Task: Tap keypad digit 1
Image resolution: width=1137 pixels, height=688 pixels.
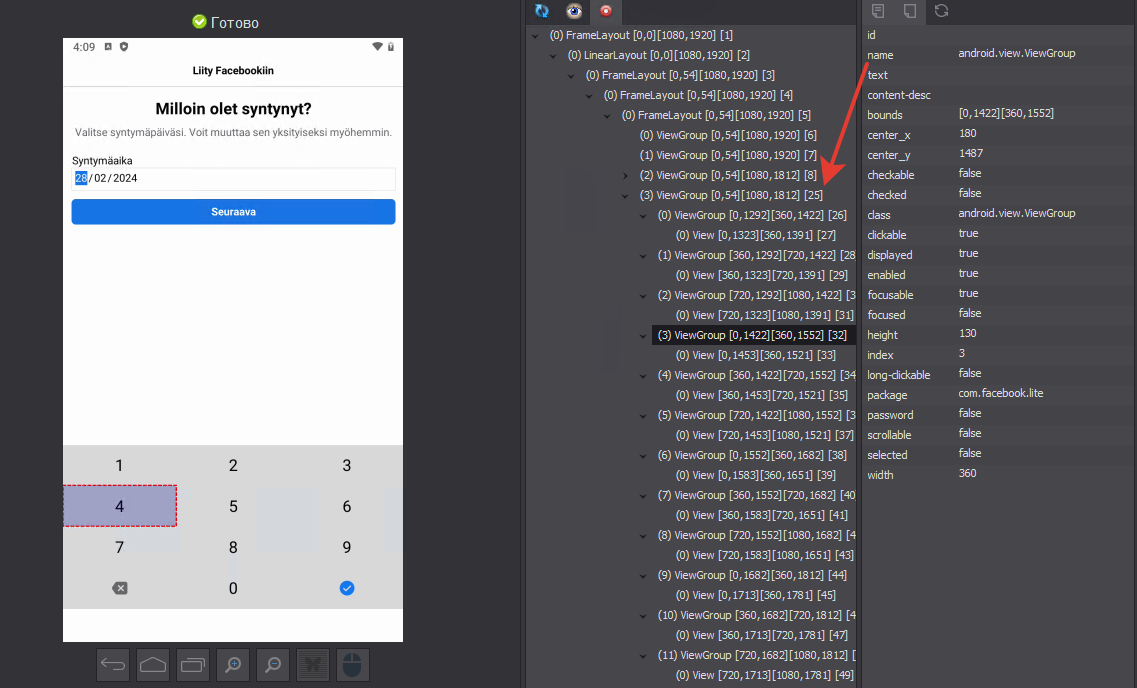Action: click(x=120, y=465)
